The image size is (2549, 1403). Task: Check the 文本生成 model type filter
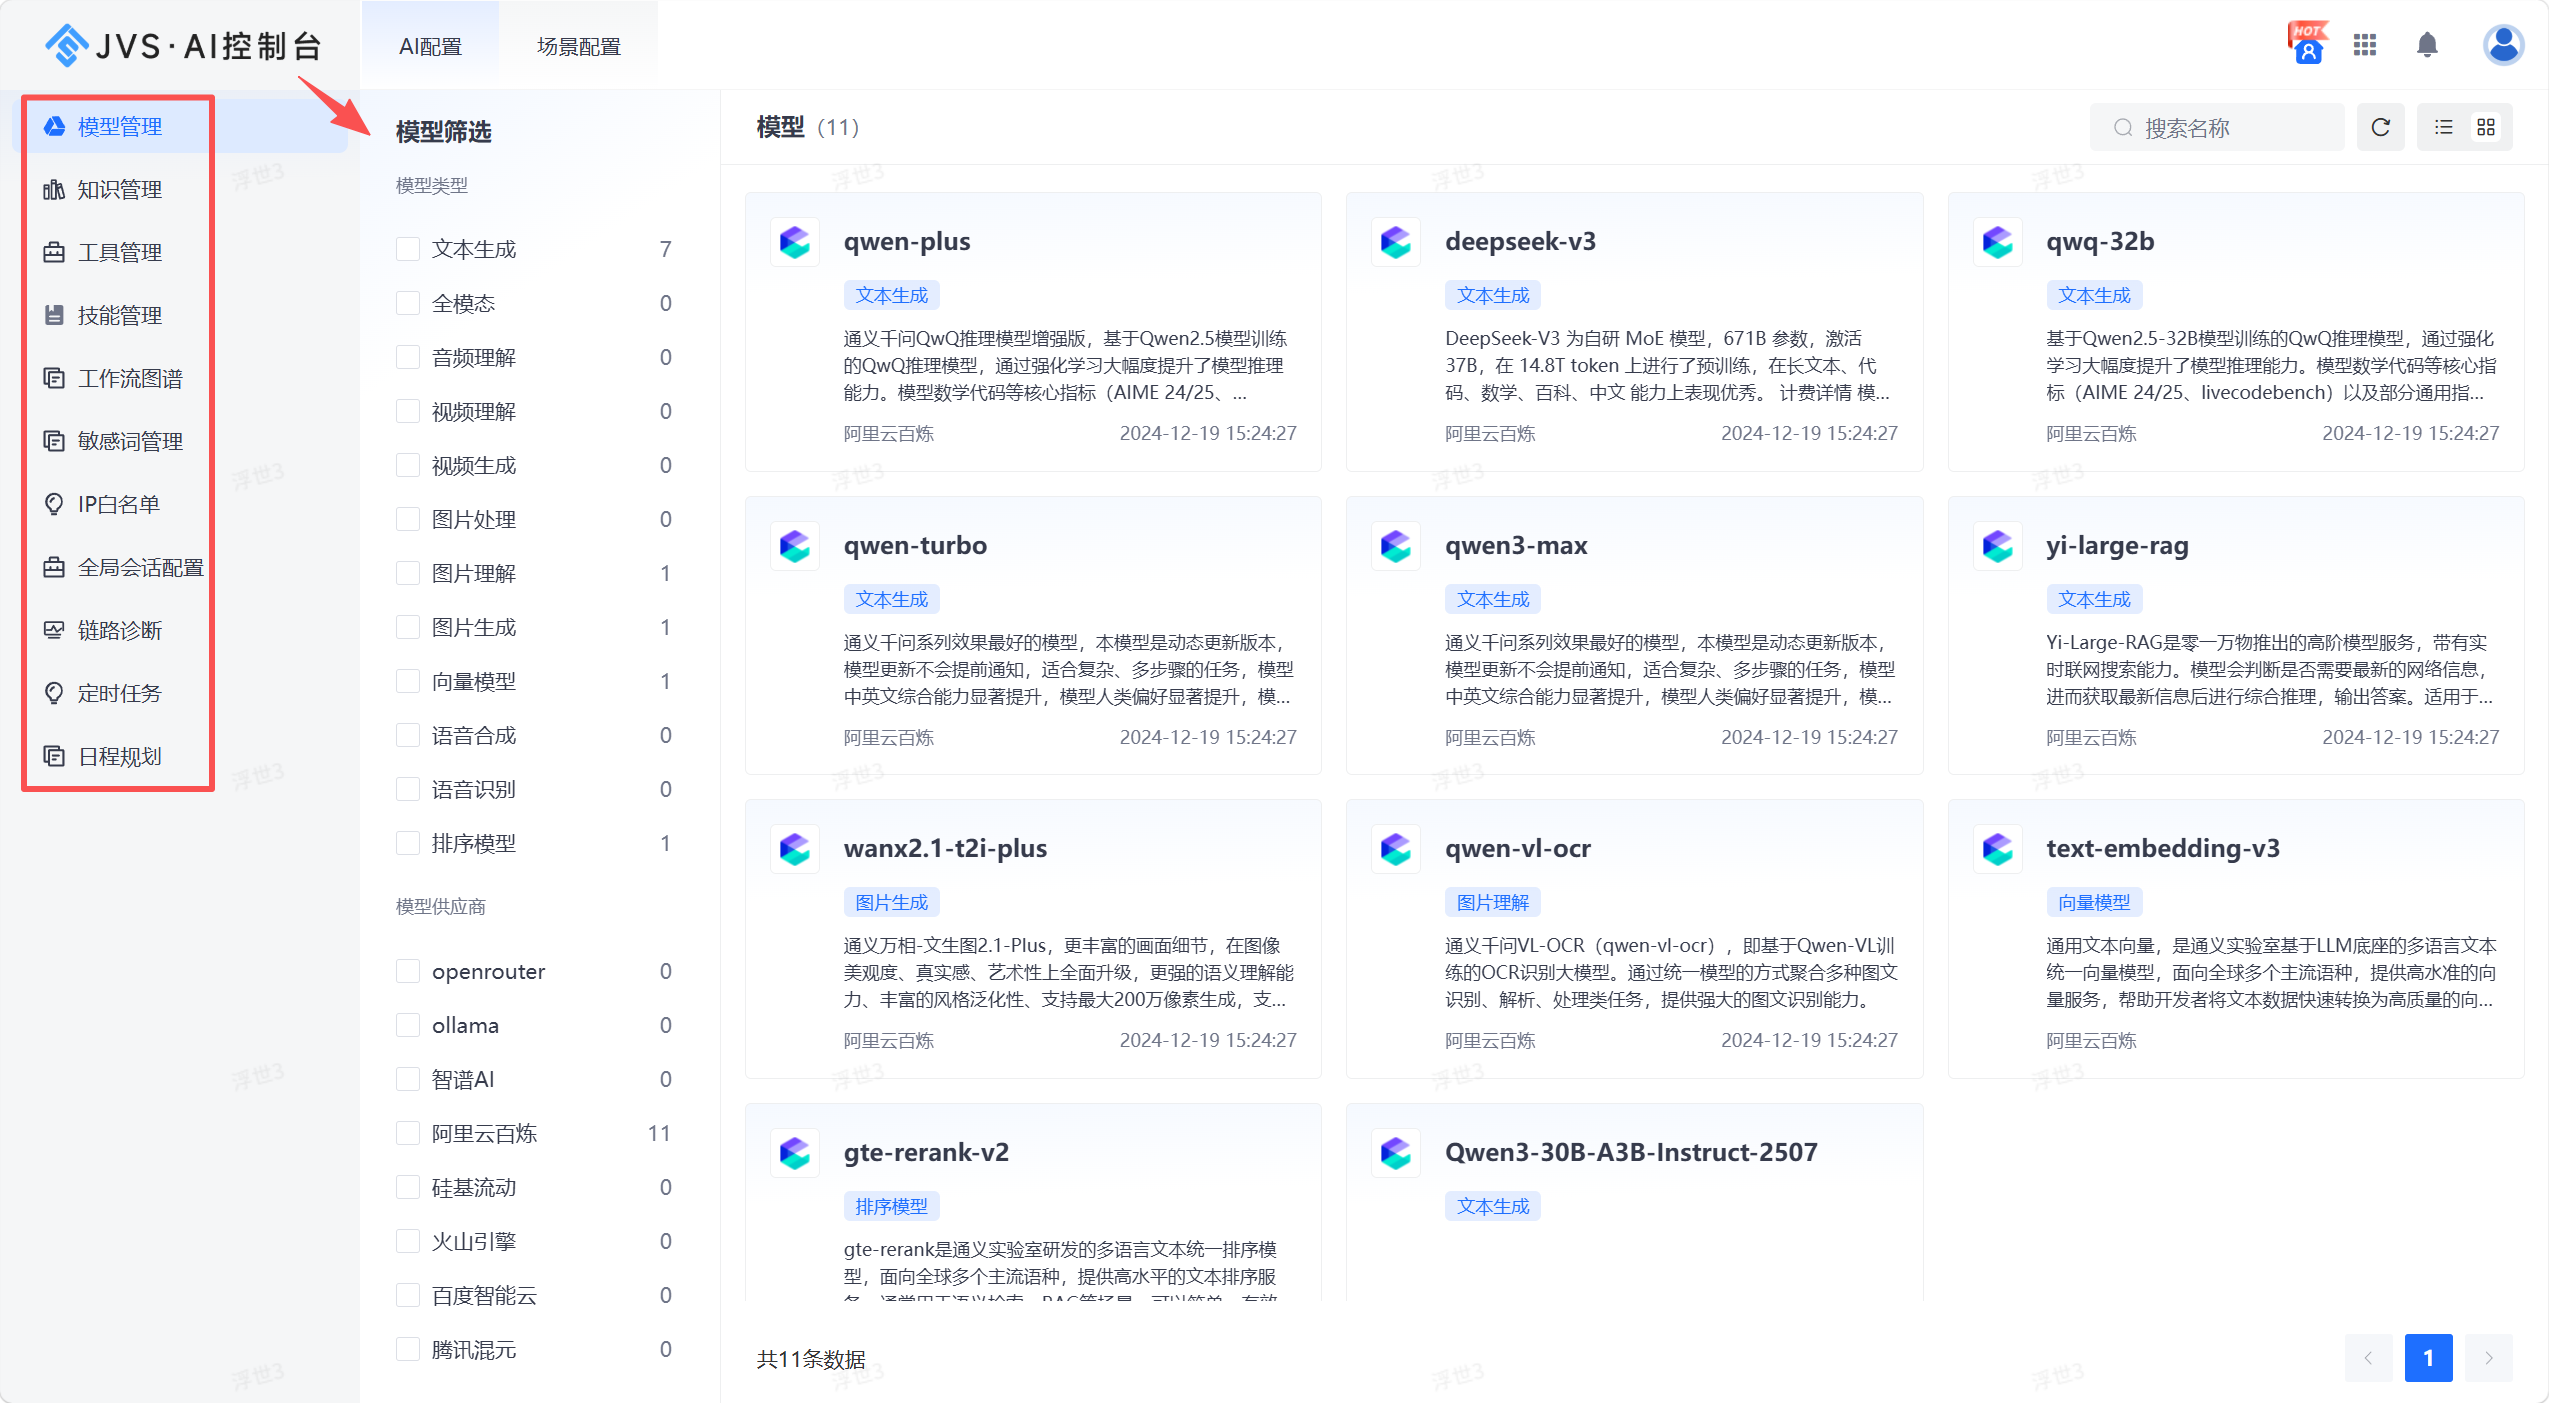(408, 249)
